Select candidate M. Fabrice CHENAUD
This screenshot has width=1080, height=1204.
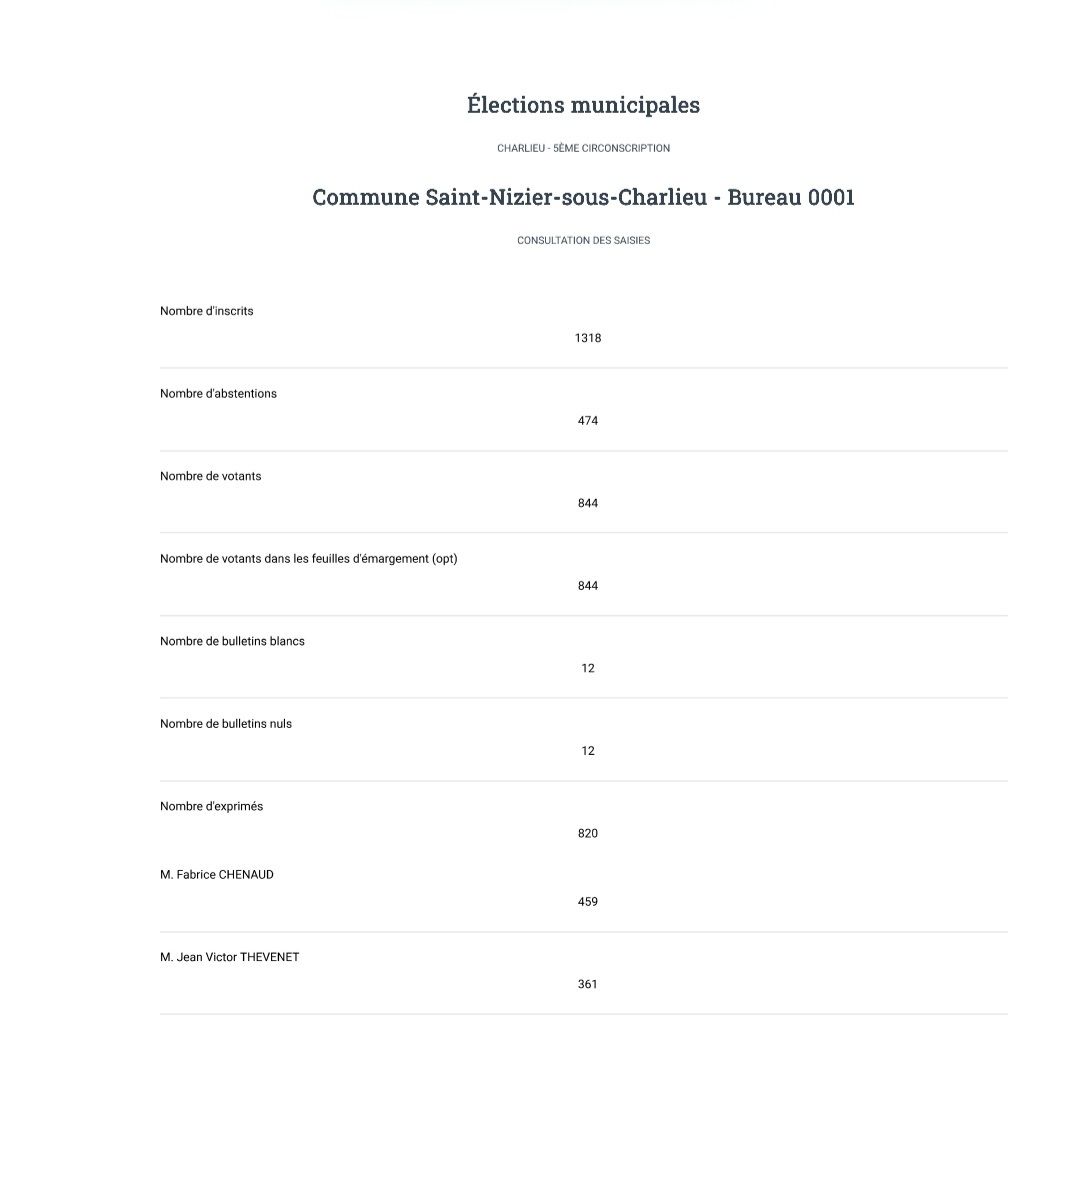click(217, 875)
